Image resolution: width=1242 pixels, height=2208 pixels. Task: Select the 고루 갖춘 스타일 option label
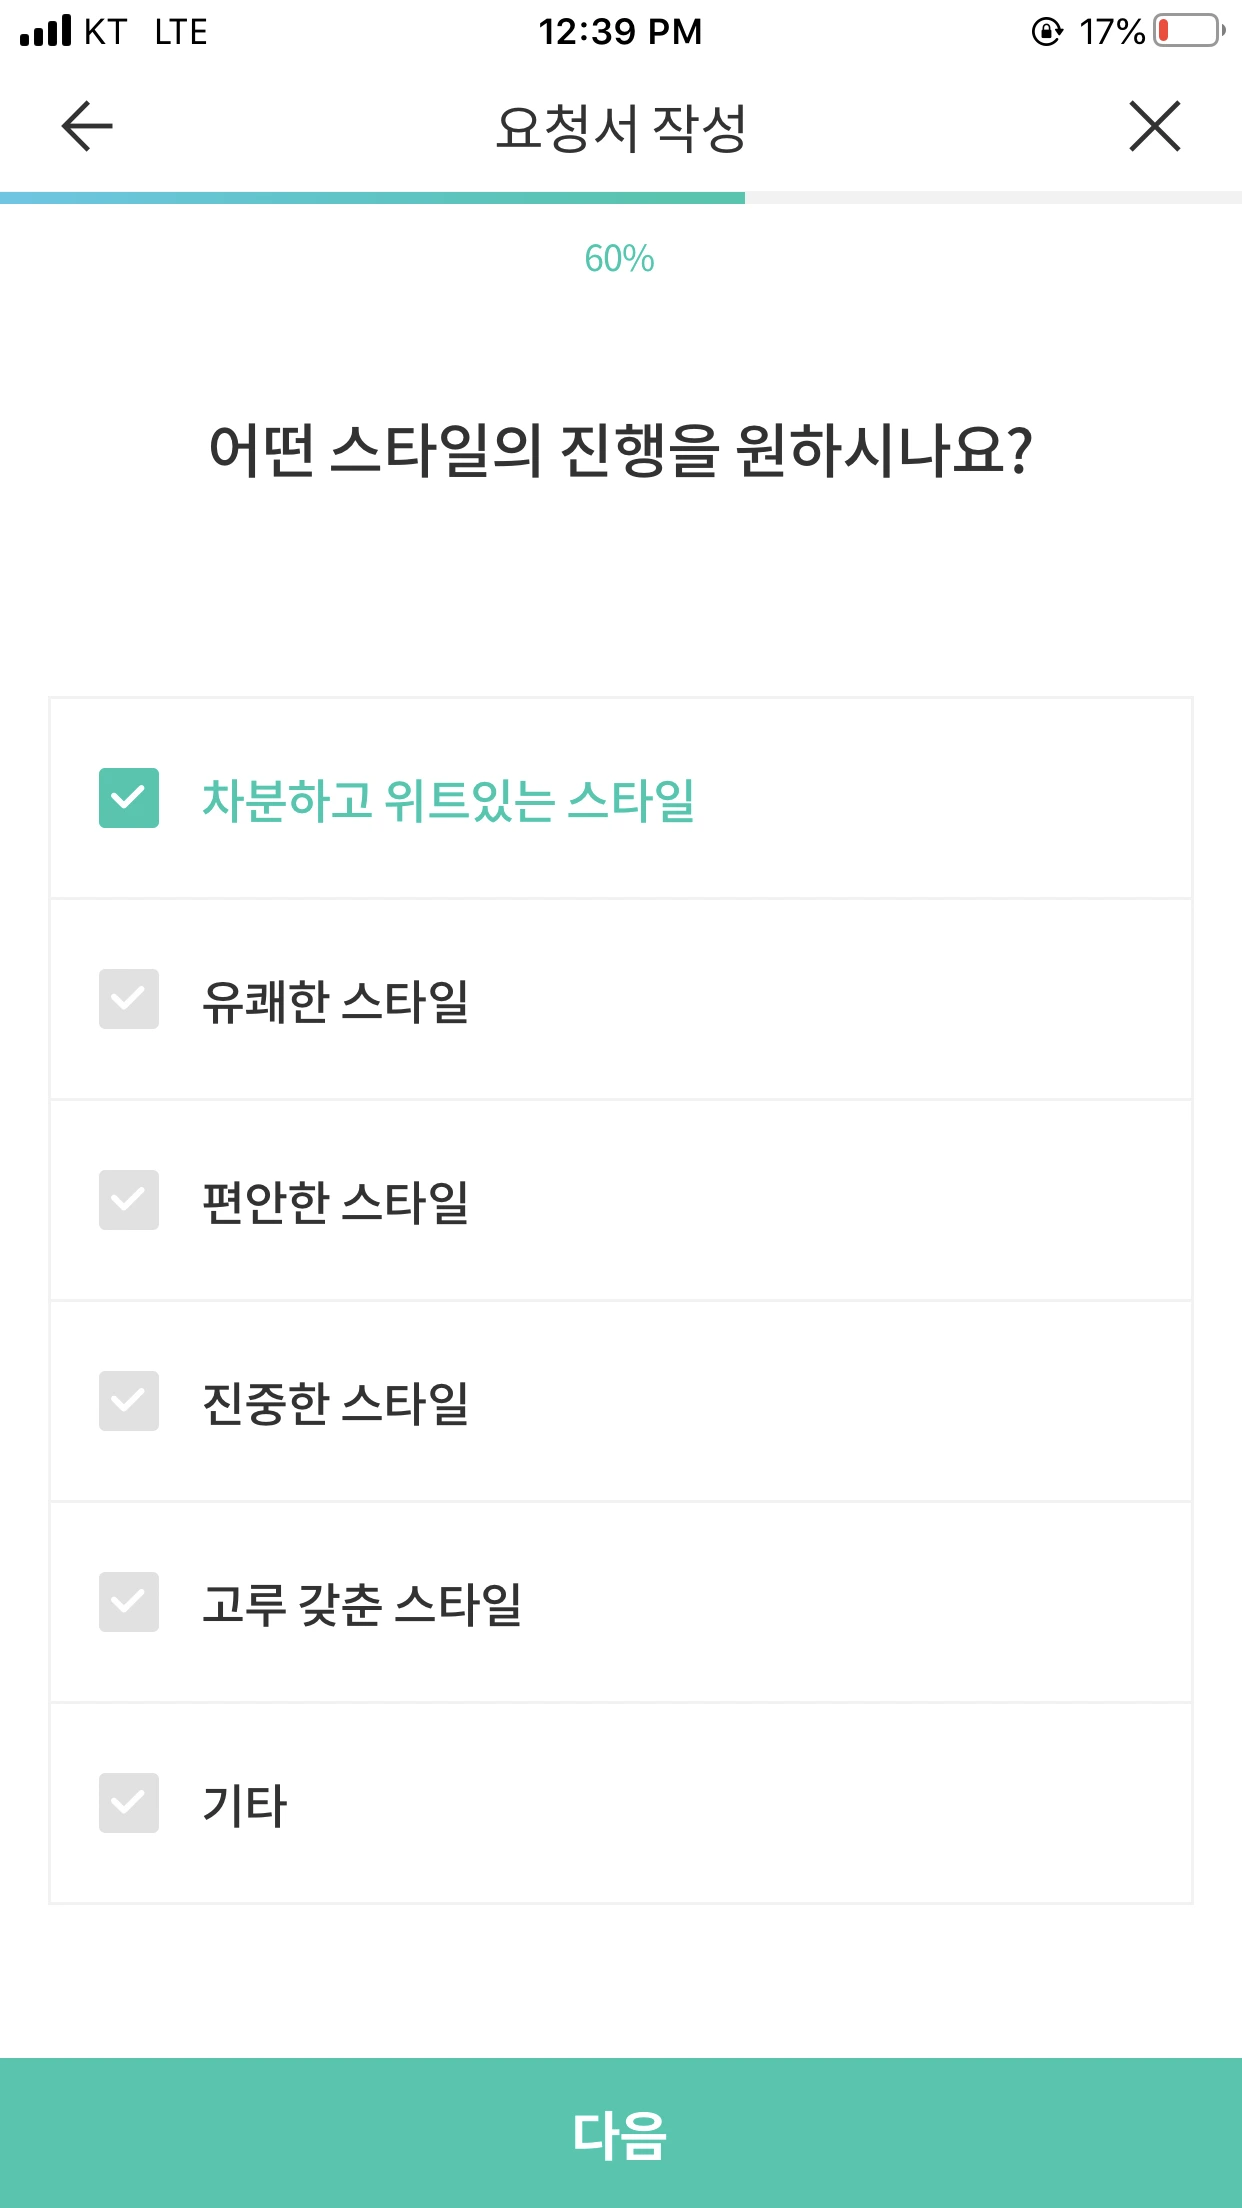pyautogui.click(x=362, y=1604)
